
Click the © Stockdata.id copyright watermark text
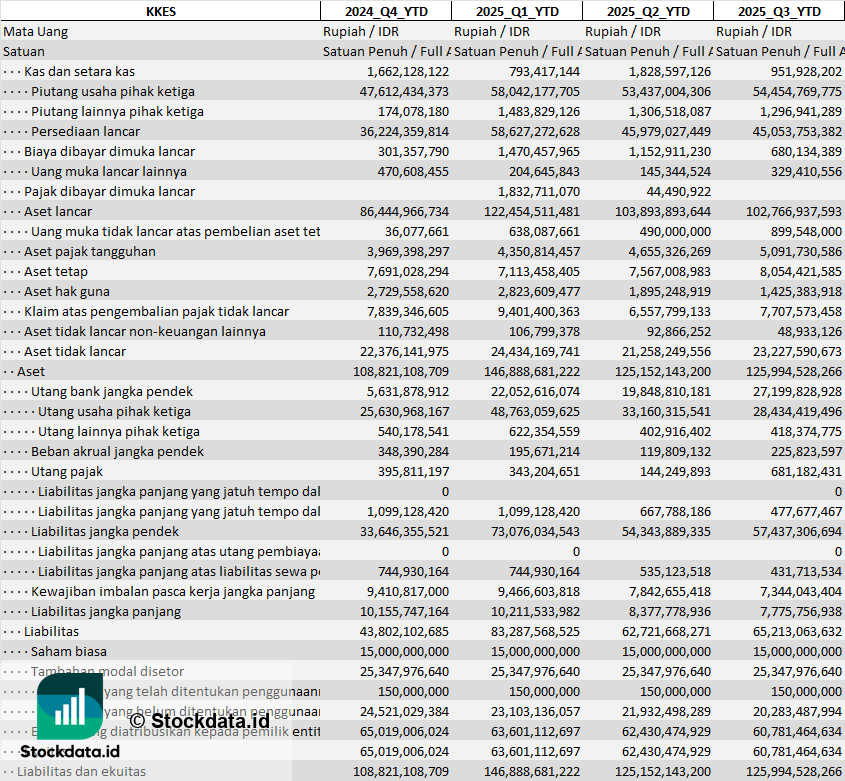coord(198,718)
